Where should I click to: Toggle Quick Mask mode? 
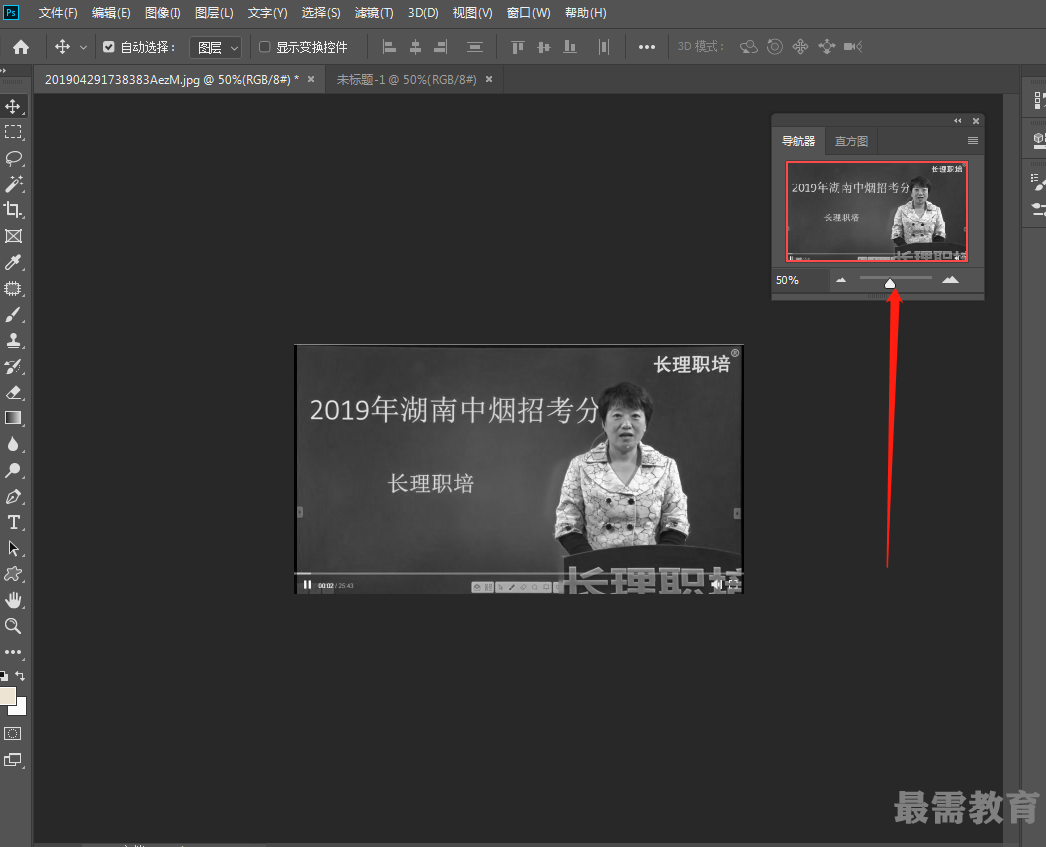click(x=13, y=734)
